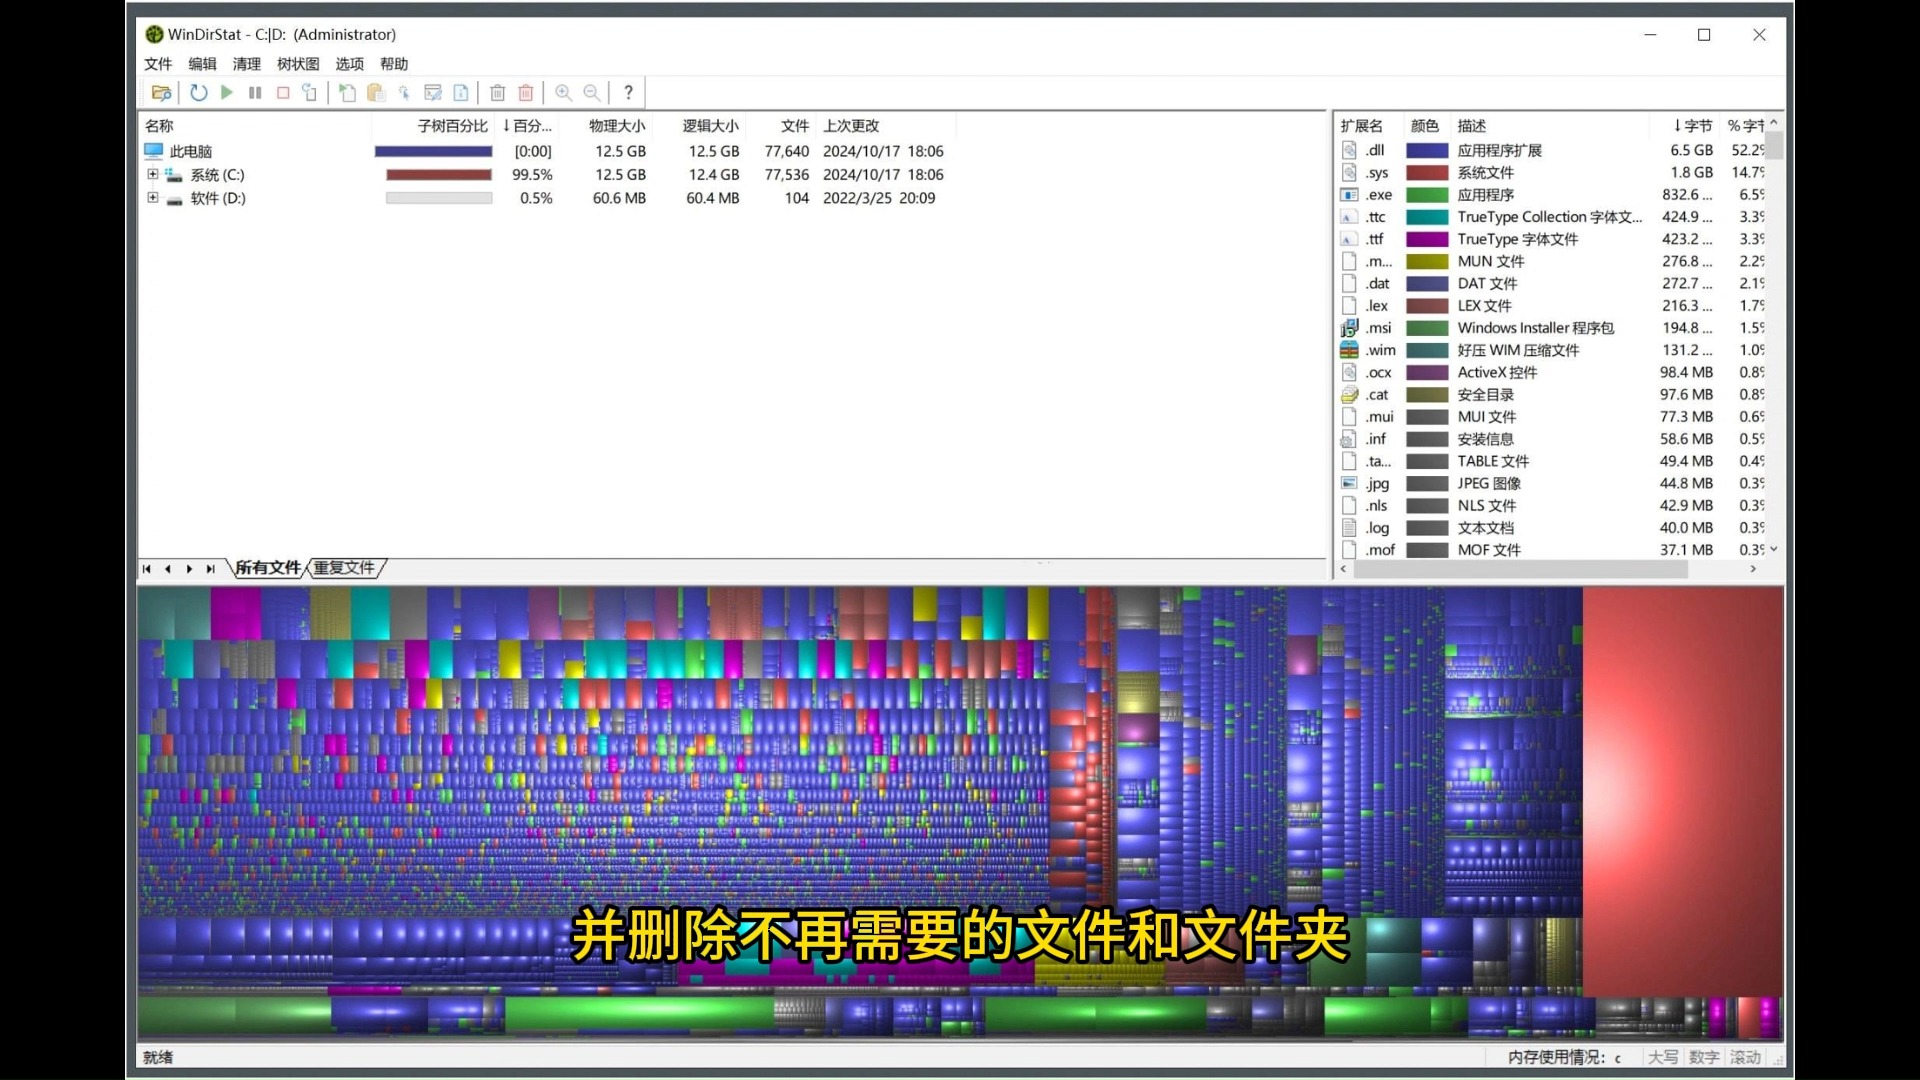Click the .dll blue color swatch

1427,151
